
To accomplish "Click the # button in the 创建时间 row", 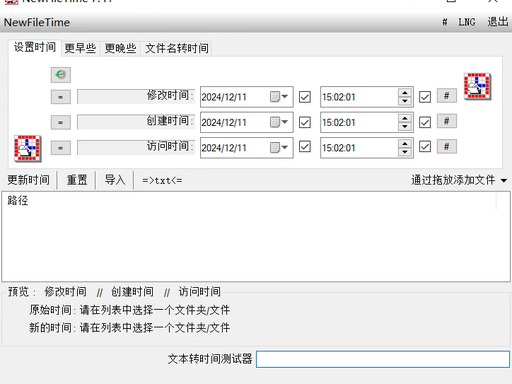I will click(x=447, y=121).
